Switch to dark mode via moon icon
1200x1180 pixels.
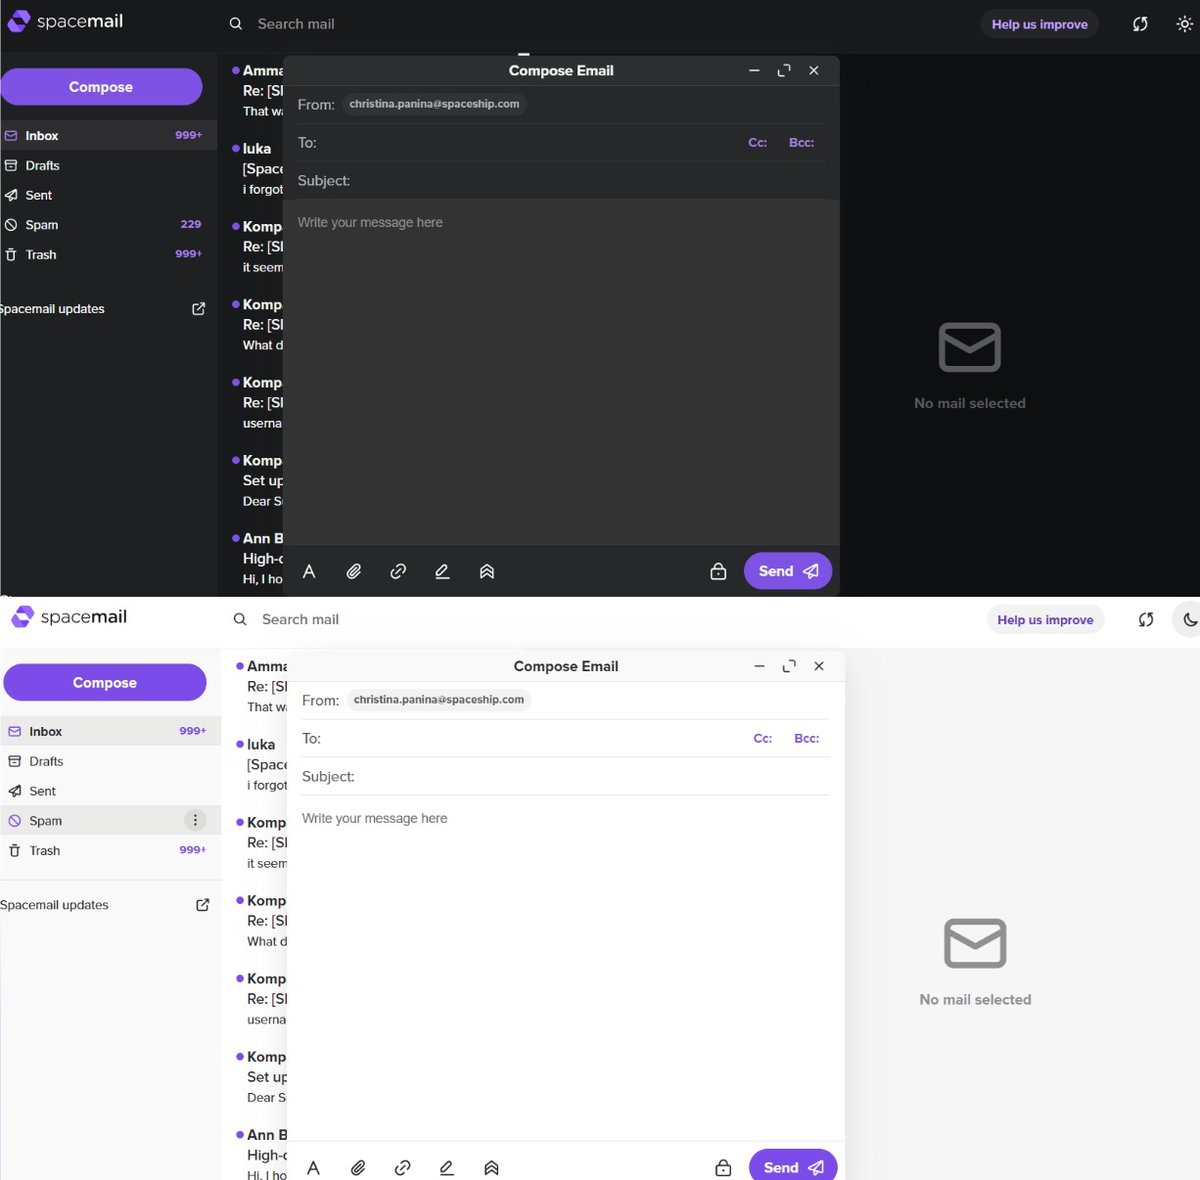[x=1190, y=620]
